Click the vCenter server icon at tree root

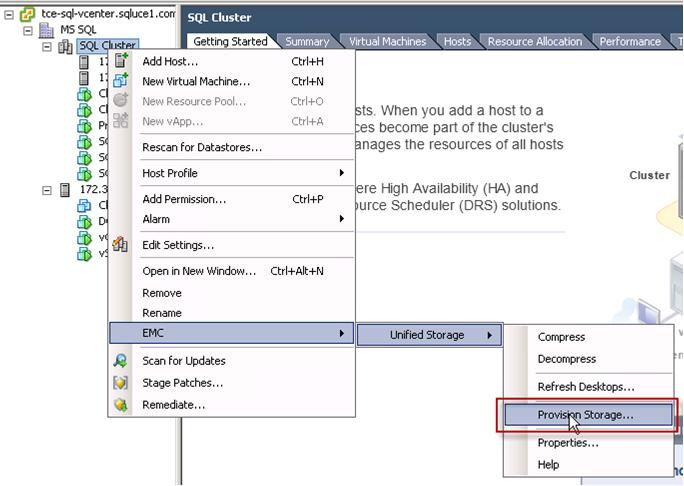pyautogui.click(x=27, y=14)
